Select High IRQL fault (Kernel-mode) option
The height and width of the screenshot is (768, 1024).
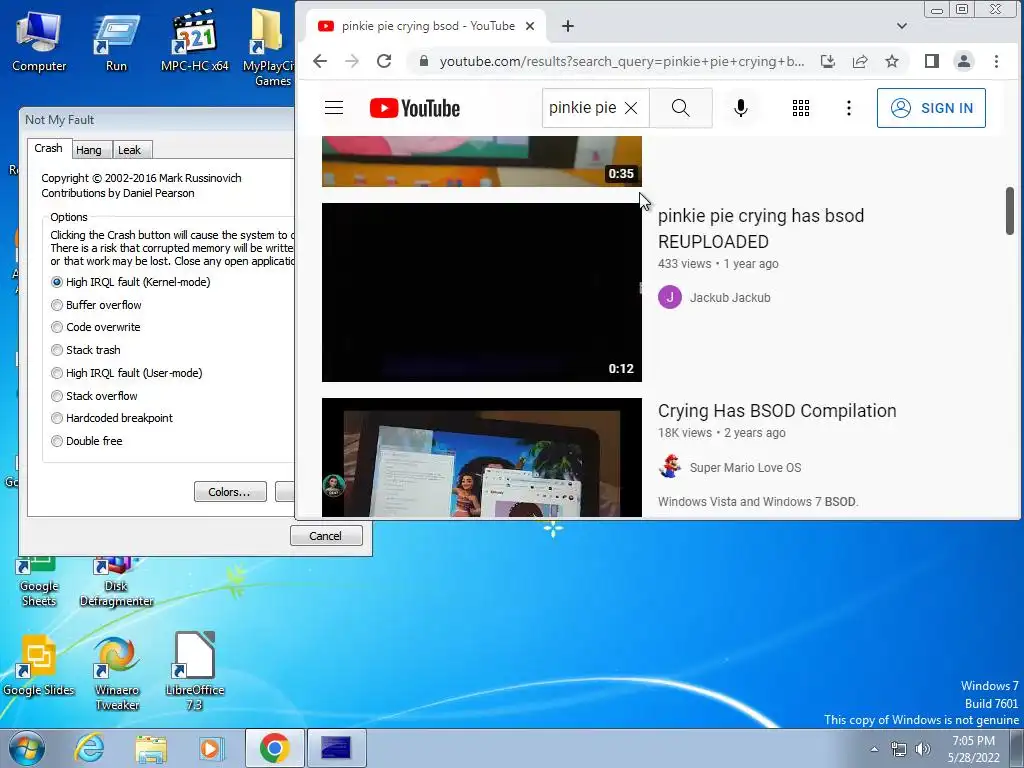[x=131, y=282]
